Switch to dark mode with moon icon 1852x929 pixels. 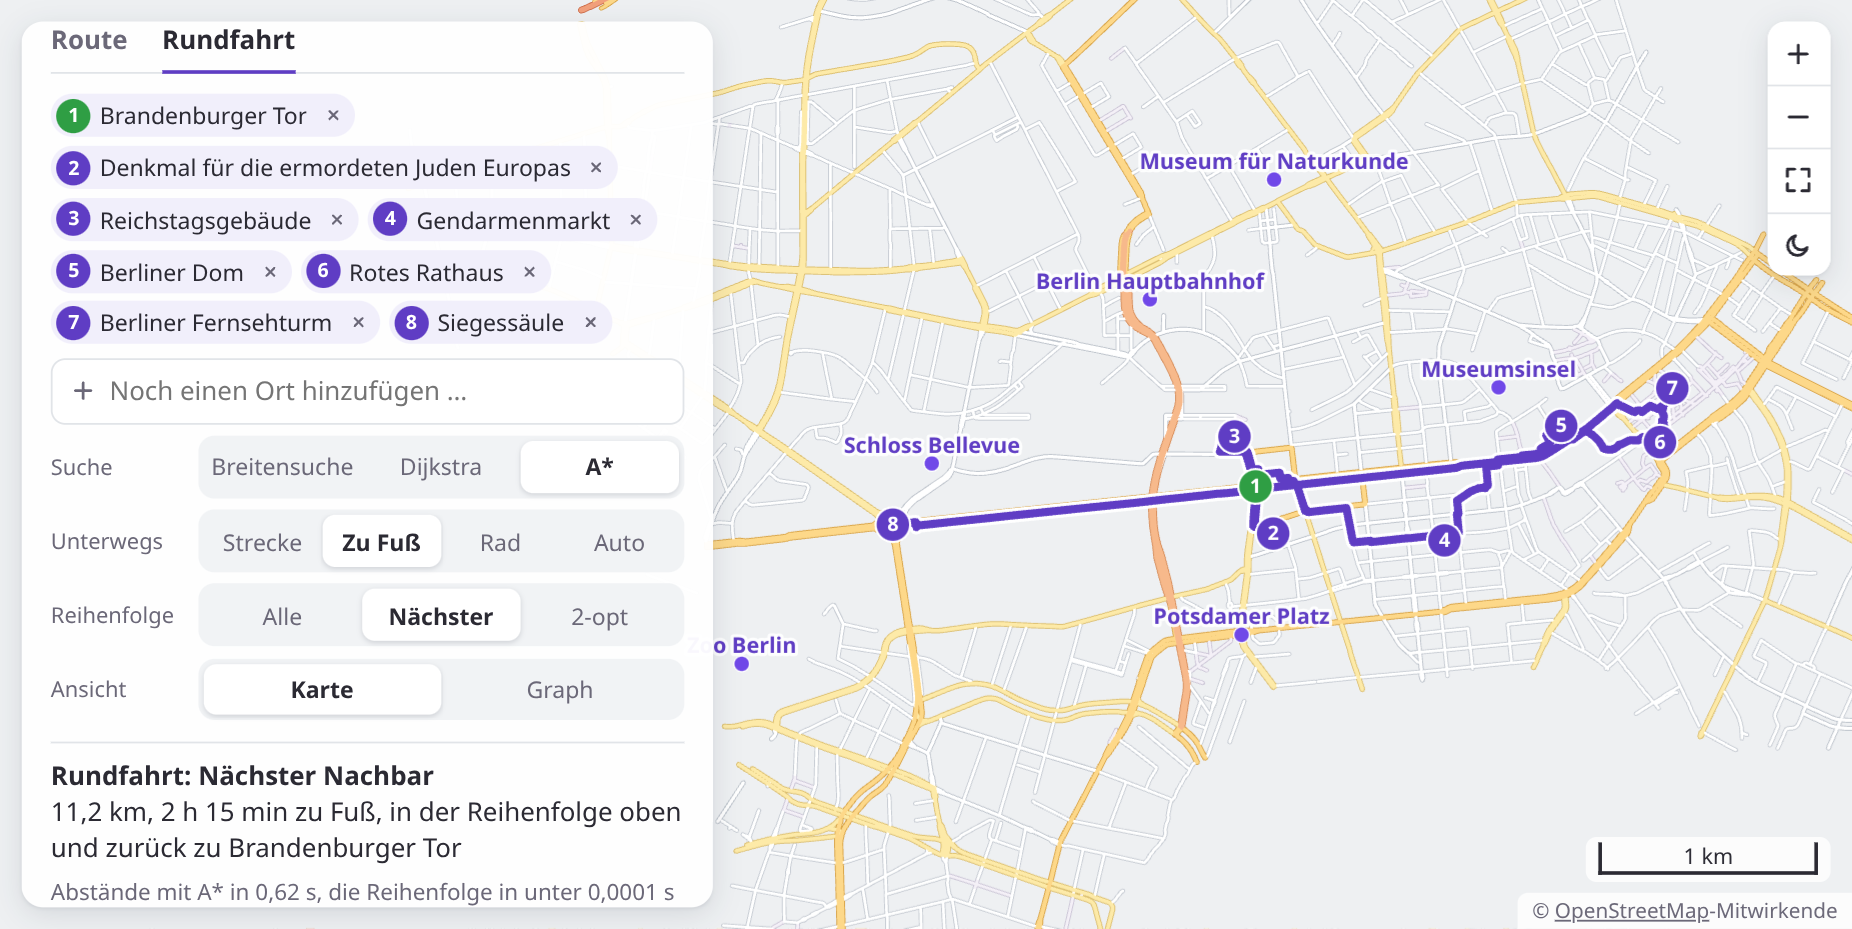pyautogui.click(x=1798, y=245)
